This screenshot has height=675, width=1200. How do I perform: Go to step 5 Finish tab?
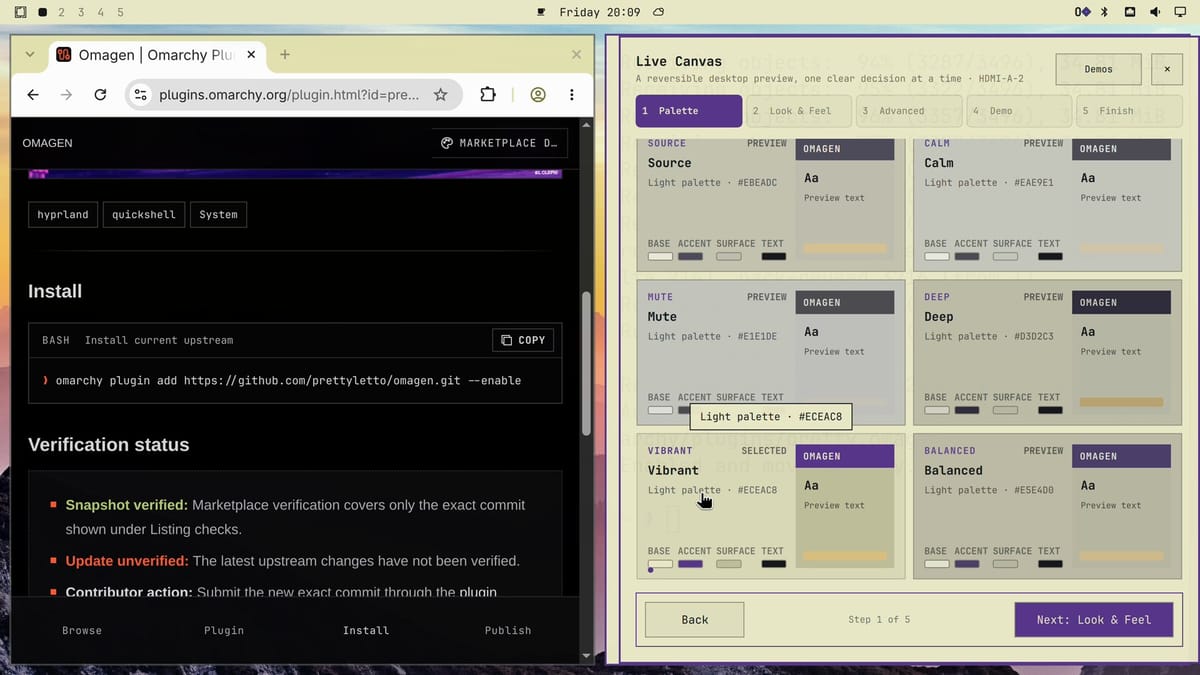pos(1129,111)
